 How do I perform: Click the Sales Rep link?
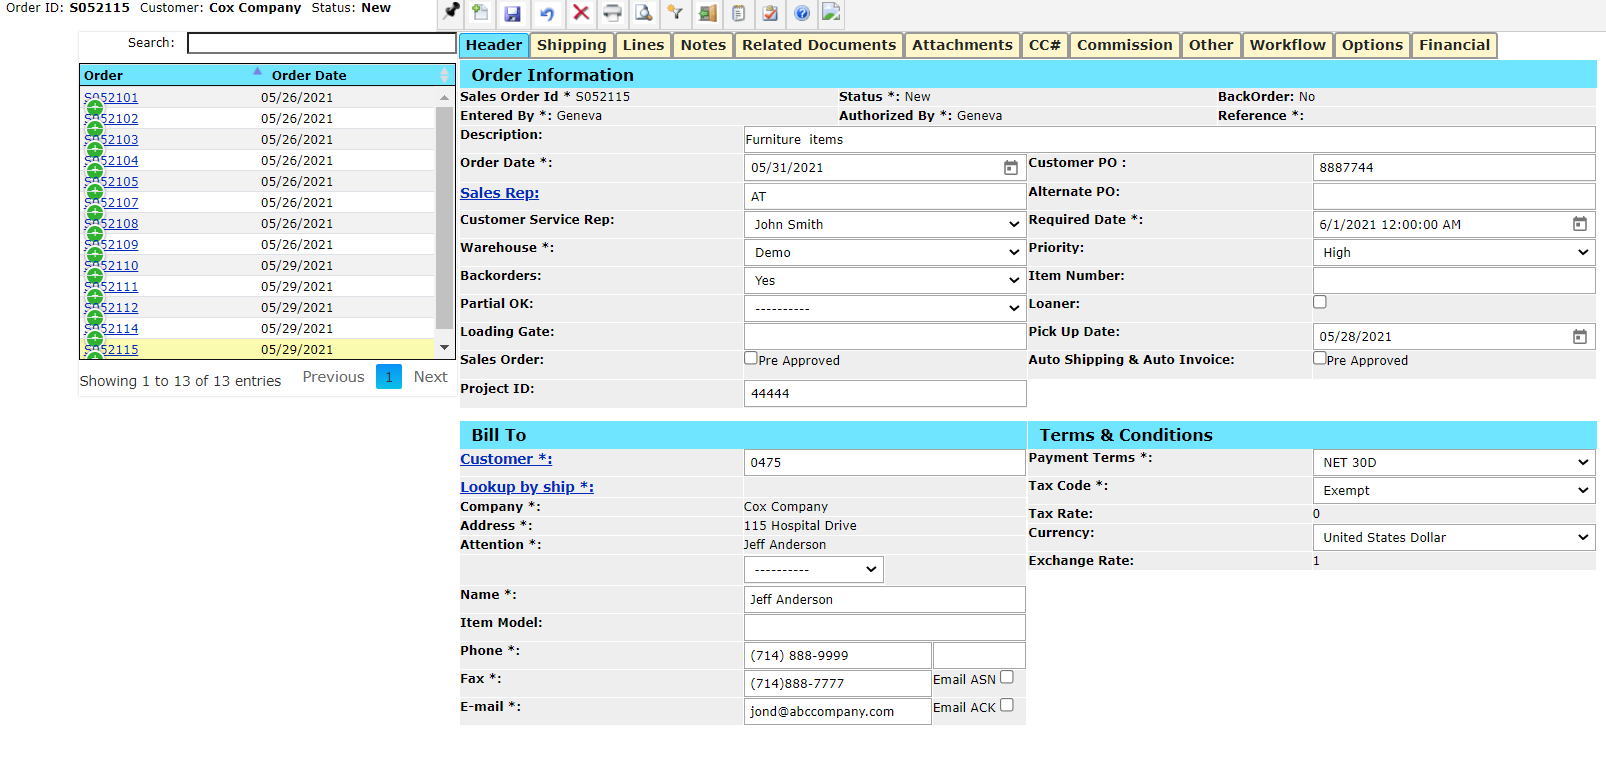click(x=499, y=193)
